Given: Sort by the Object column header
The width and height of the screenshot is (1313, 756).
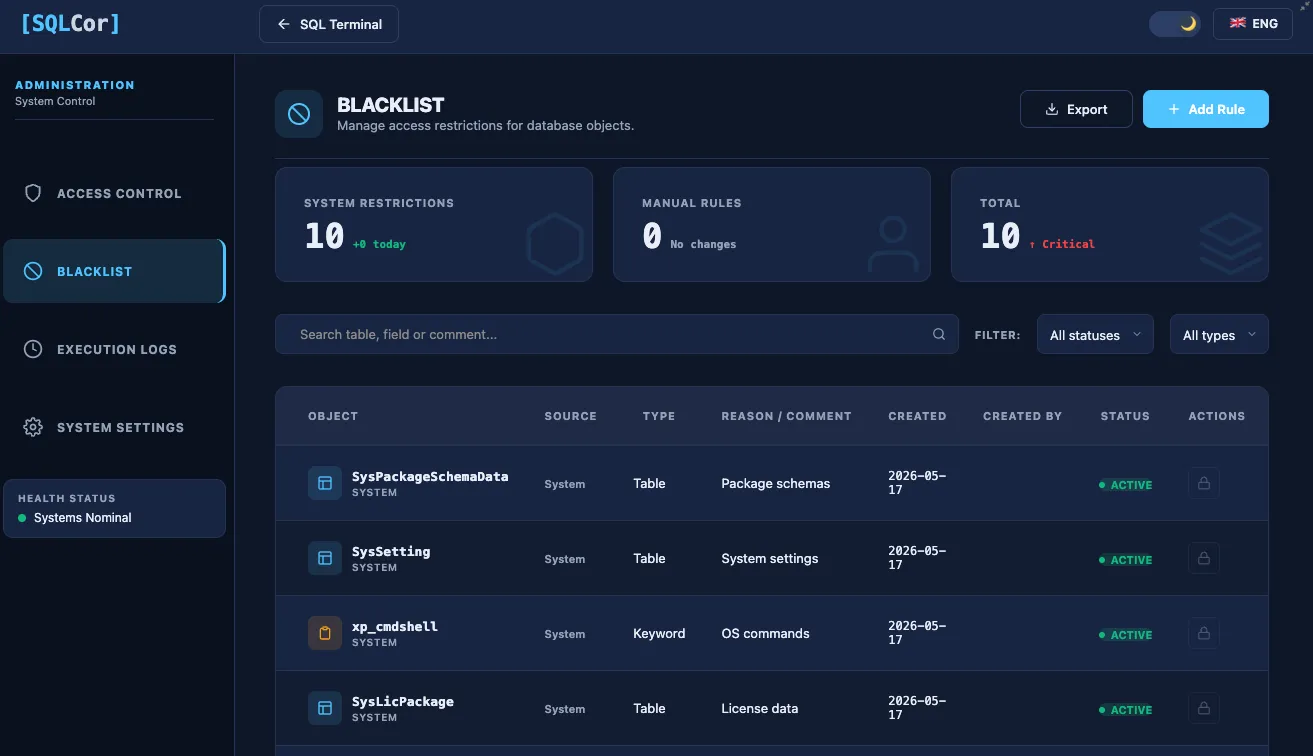Looking at the screenshot, I should (333, 416).
